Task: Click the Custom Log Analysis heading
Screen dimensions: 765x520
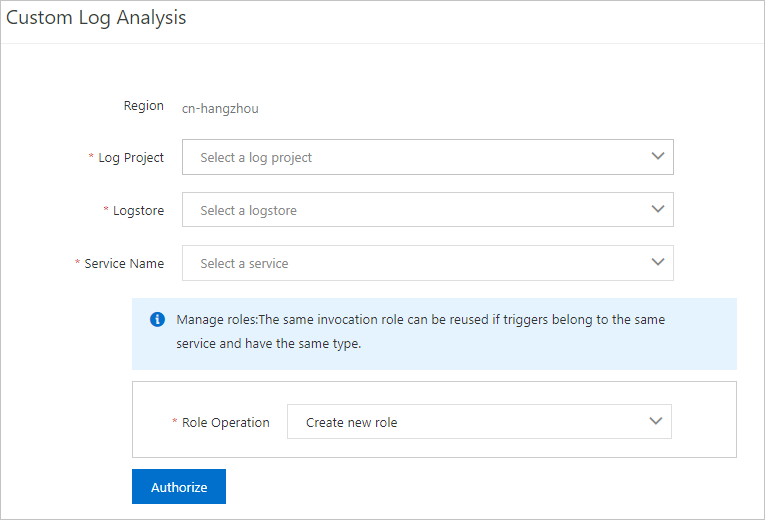Action: click(x=96, y=18)
